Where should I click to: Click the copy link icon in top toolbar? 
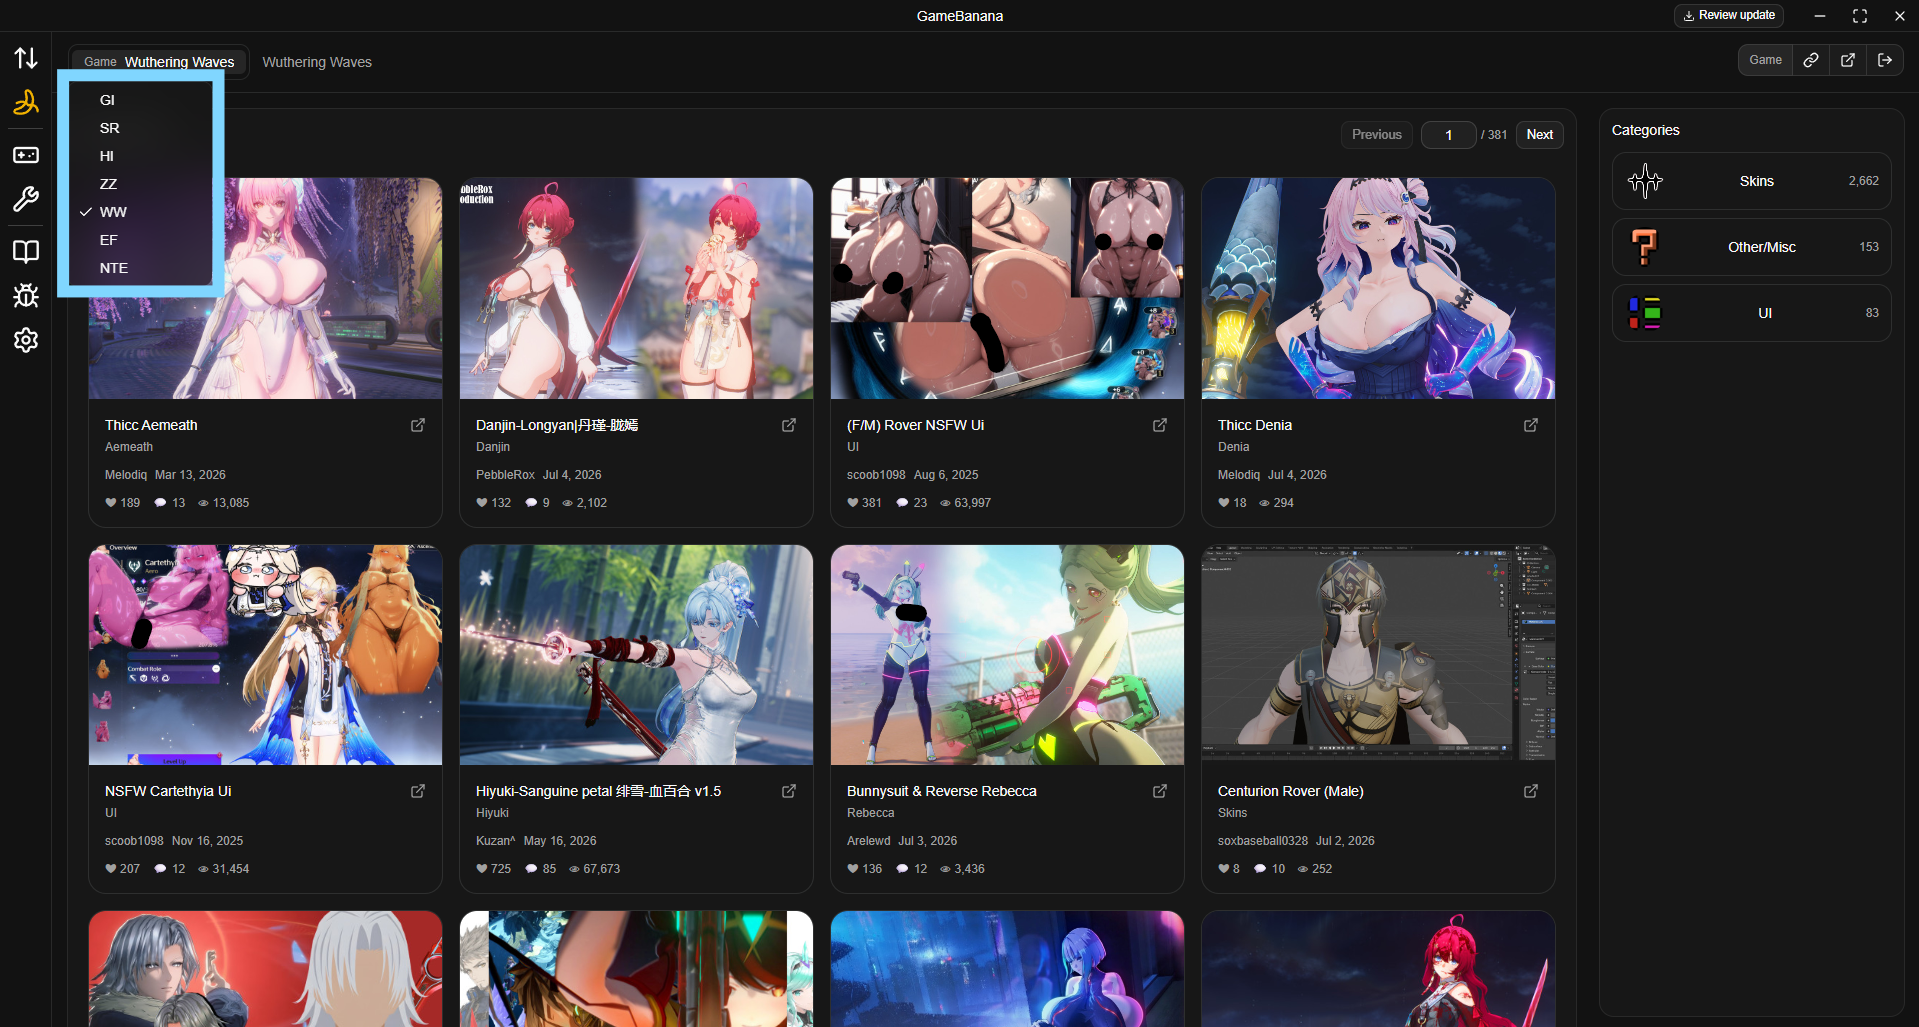click(1810, 60)
